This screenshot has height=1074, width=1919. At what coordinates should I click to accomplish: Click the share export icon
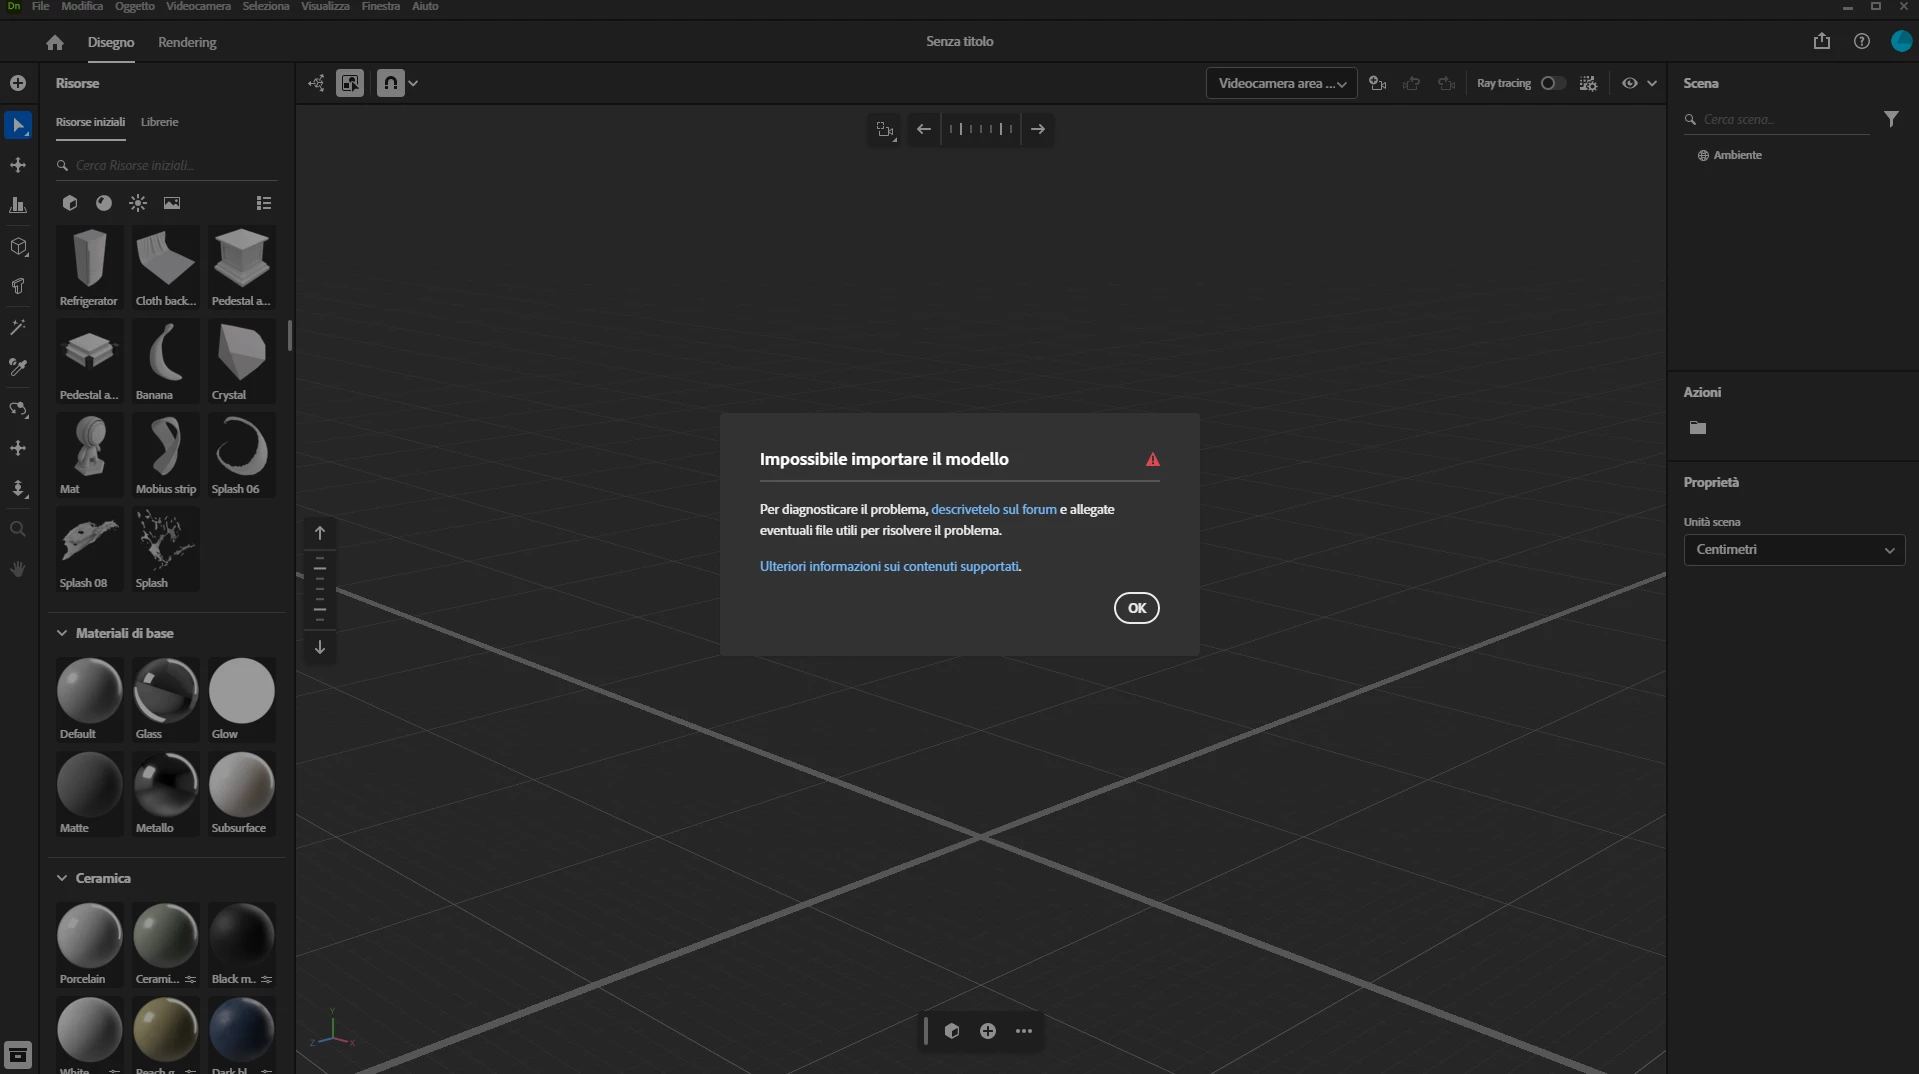tap(1822, 41)
